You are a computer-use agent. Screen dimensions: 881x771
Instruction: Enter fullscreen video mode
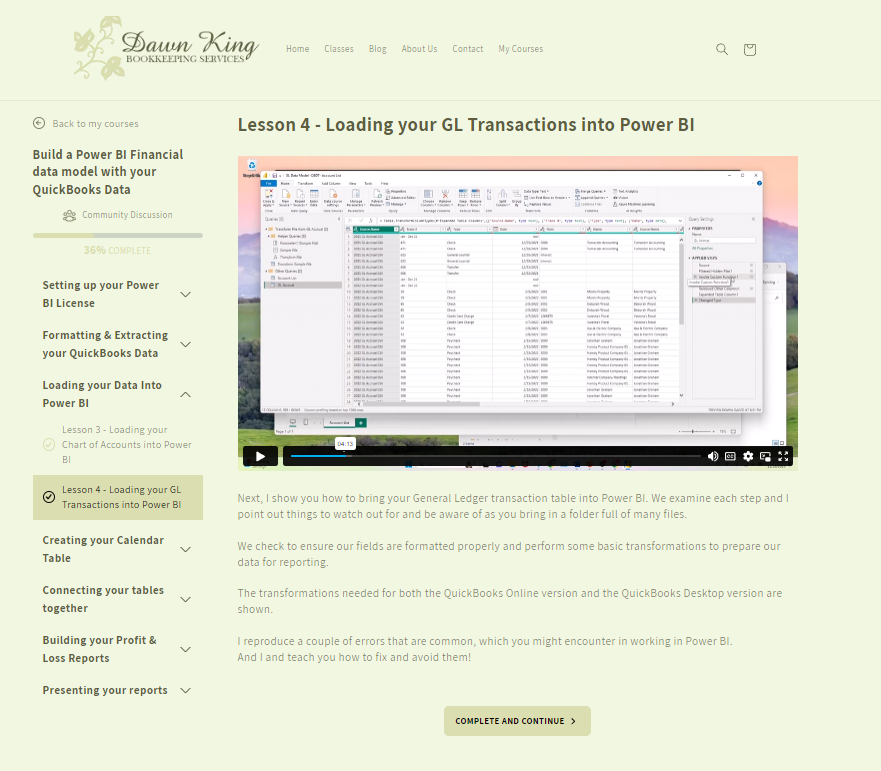tap(784, 456)
